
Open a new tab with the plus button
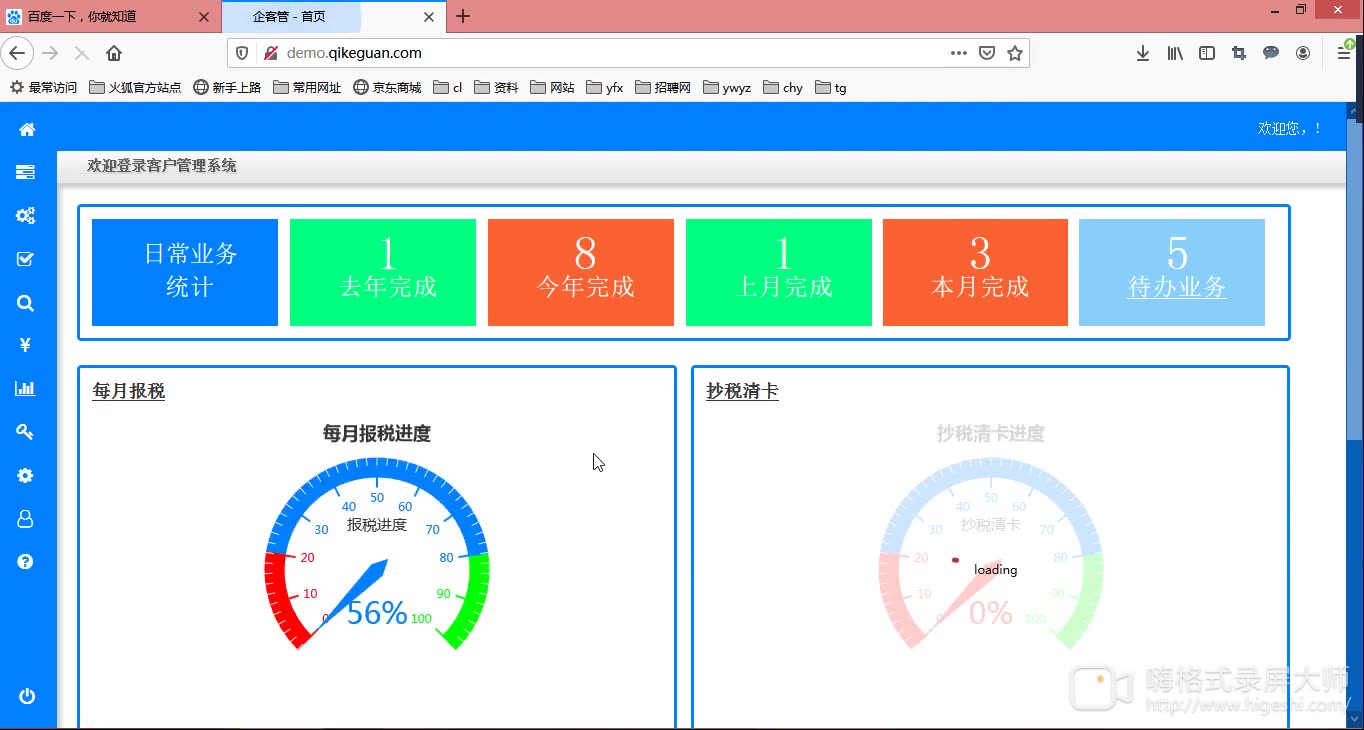[463, 16]
